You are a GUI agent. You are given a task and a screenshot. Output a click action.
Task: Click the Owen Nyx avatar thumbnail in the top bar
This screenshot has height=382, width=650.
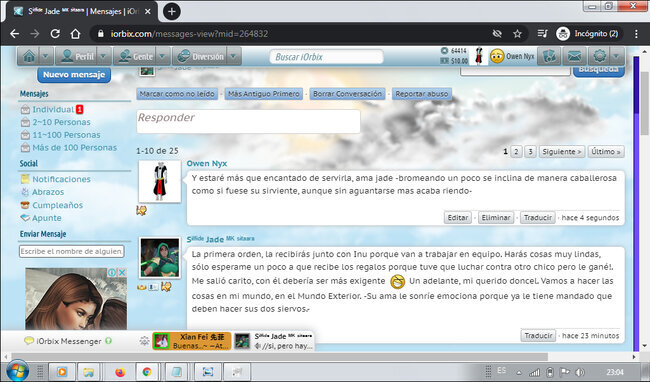coord(479,56)
